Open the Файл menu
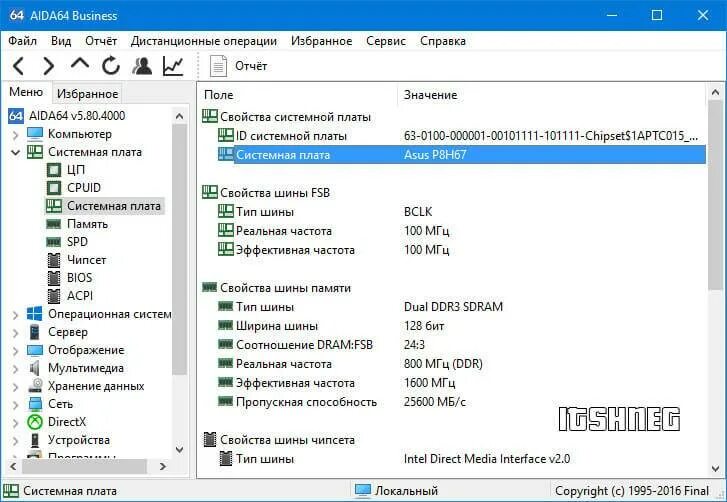The width and height of the screenshot is (727, 502). [22, 41]
